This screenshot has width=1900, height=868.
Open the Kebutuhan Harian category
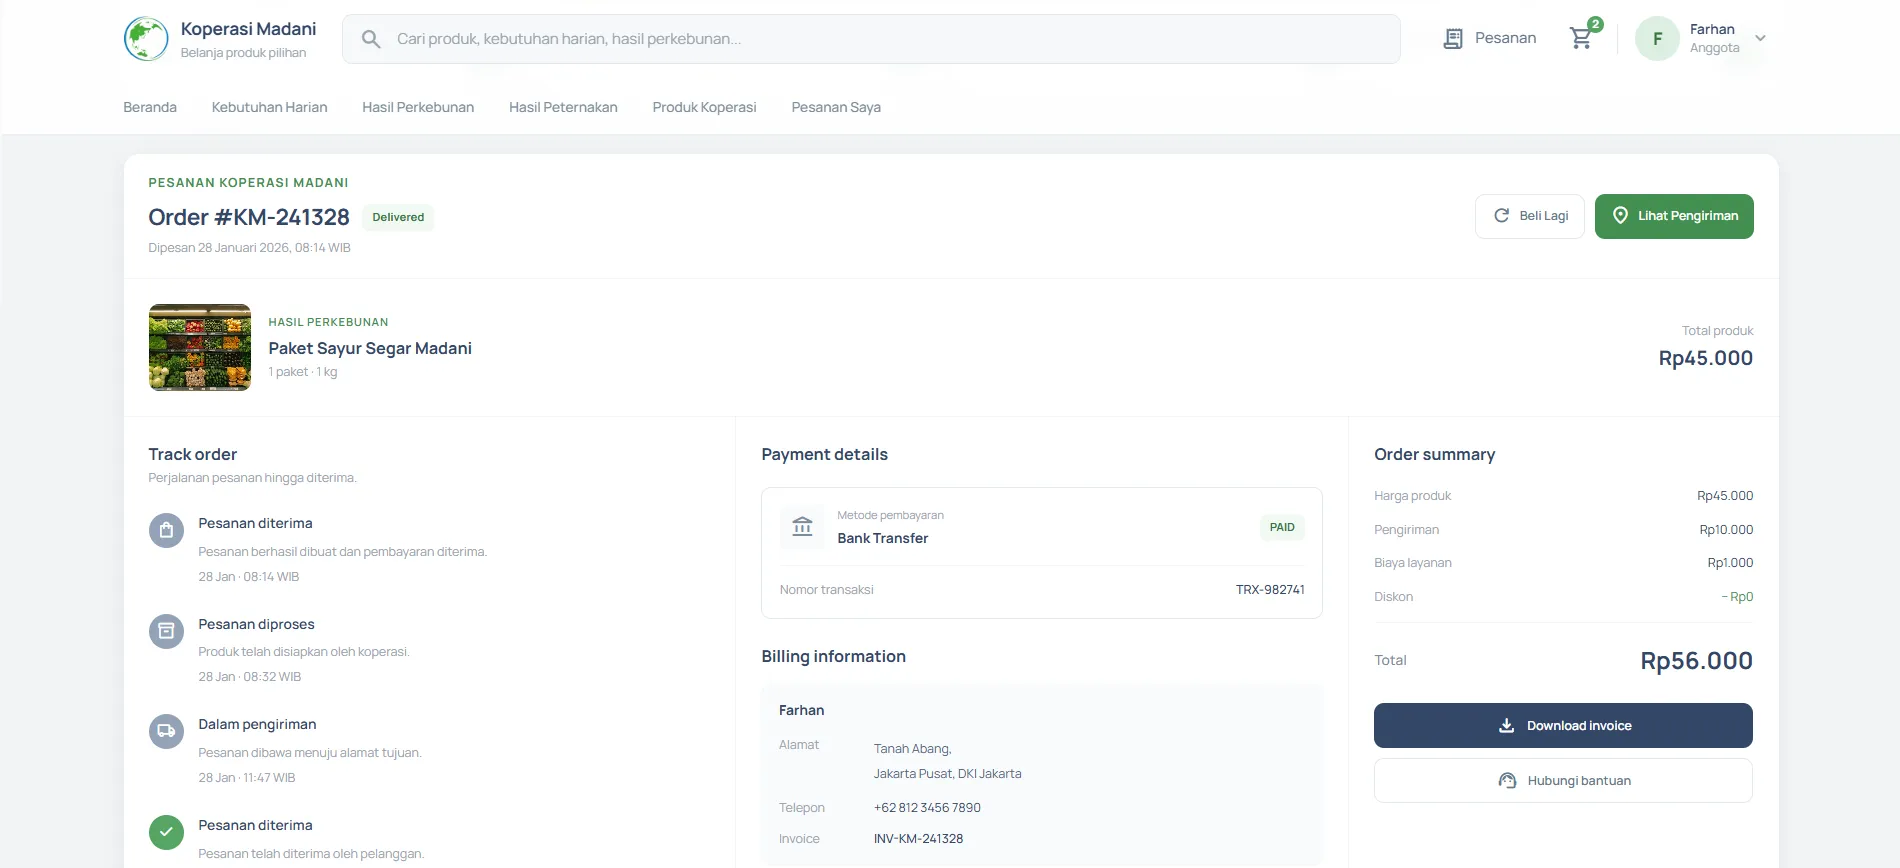point(269,107)
